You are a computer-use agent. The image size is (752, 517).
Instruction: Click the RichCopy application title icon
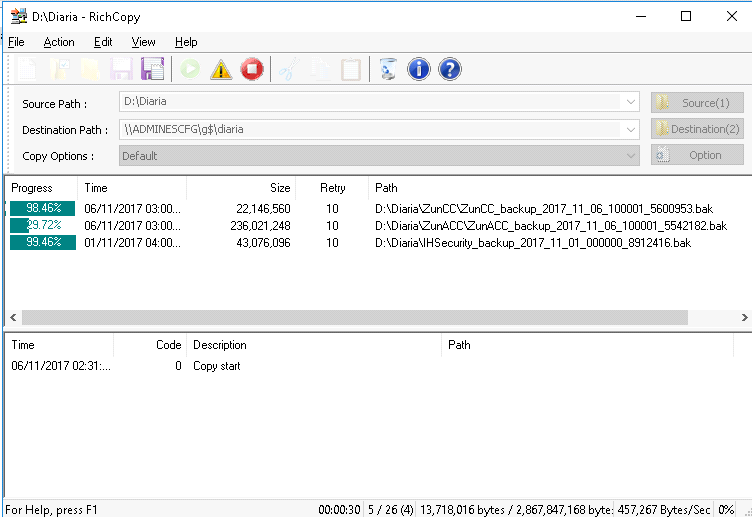pyautogui.click(x=19, y=16)
